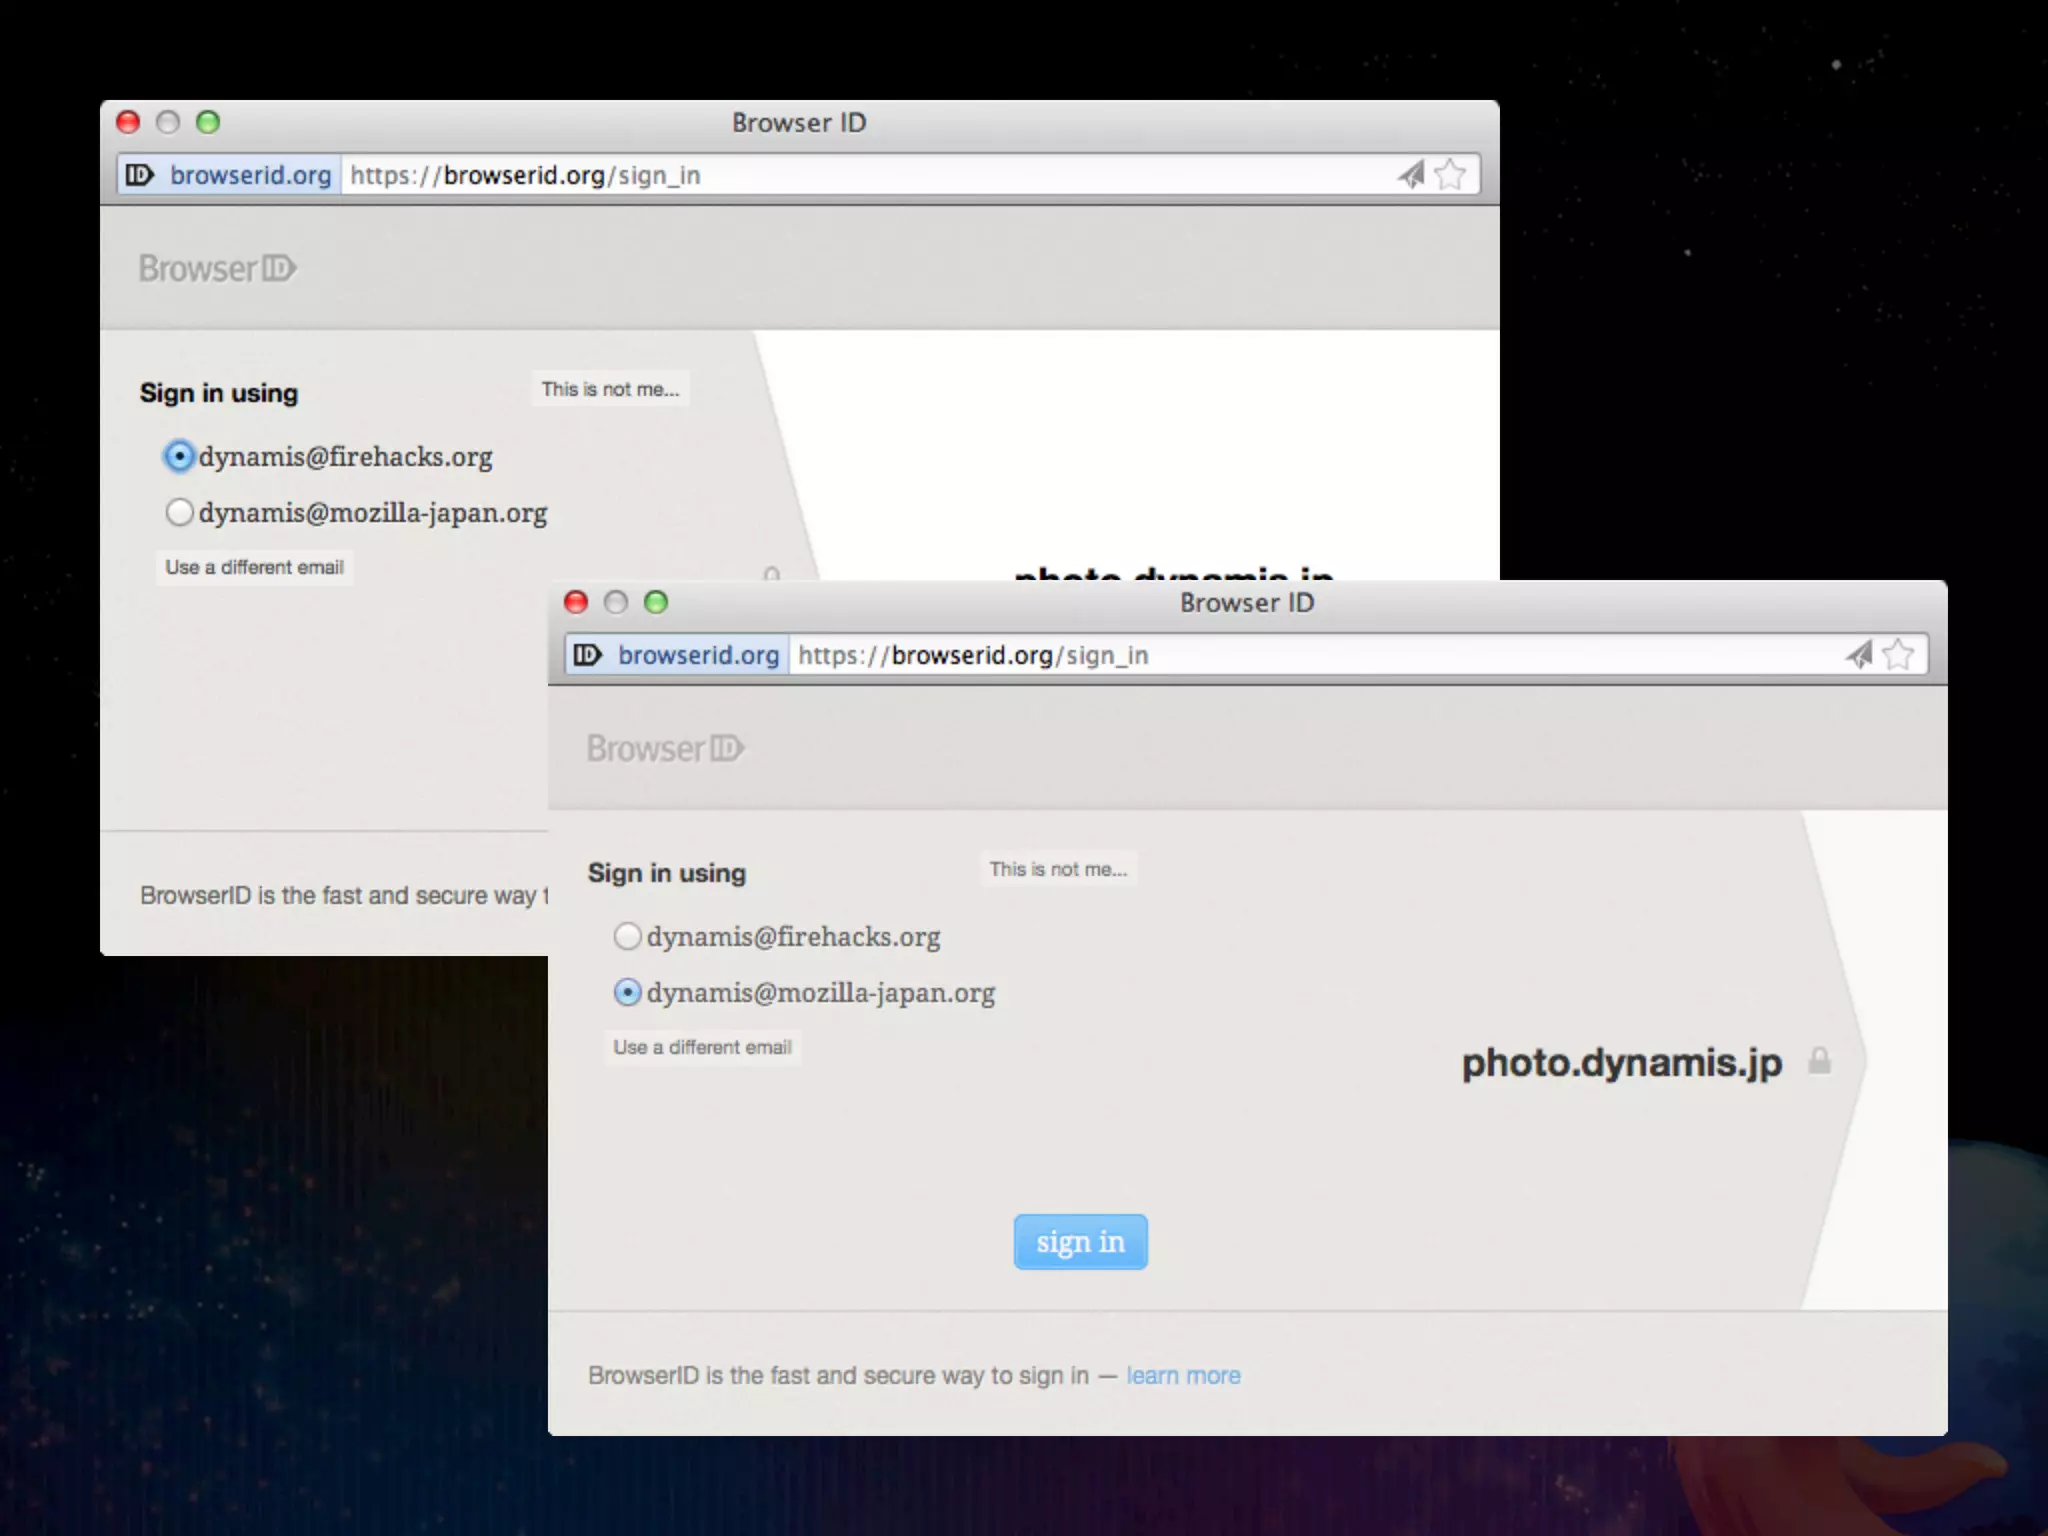2048x1536 pixels.
Task: Click 'This is not me...' in front window
Action: point(1058,869)
